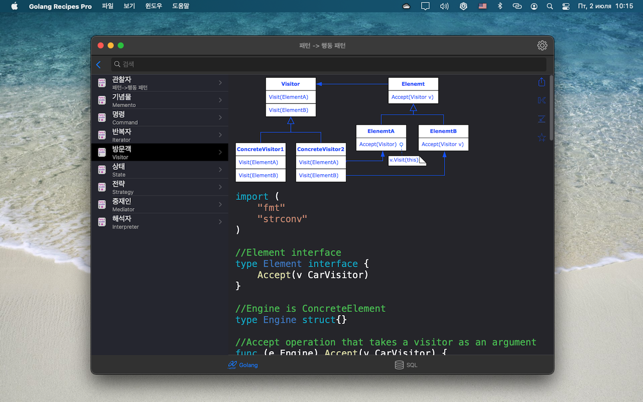
Task: Select 반복자 Iterator in the list
Action: coord(160,135)
